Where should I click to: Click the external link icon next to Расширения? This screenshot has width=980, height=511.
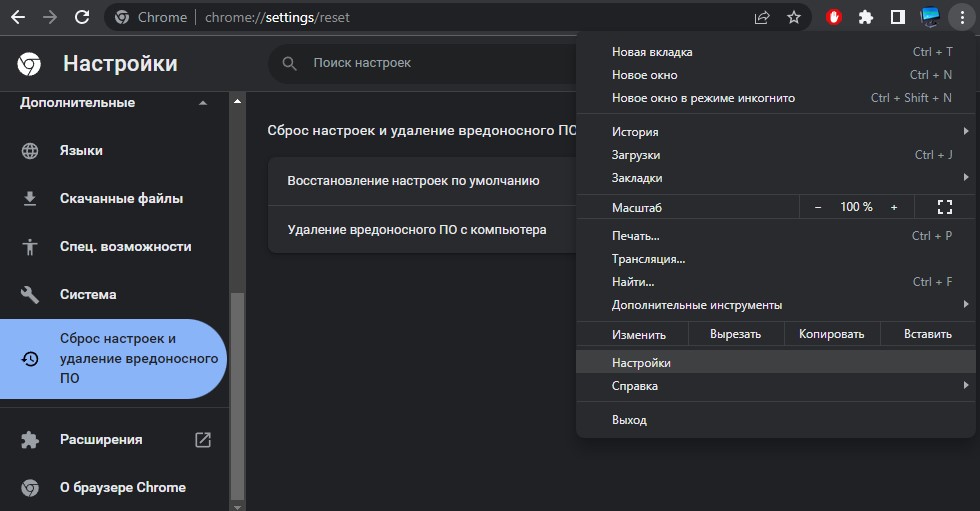(203, 440)
